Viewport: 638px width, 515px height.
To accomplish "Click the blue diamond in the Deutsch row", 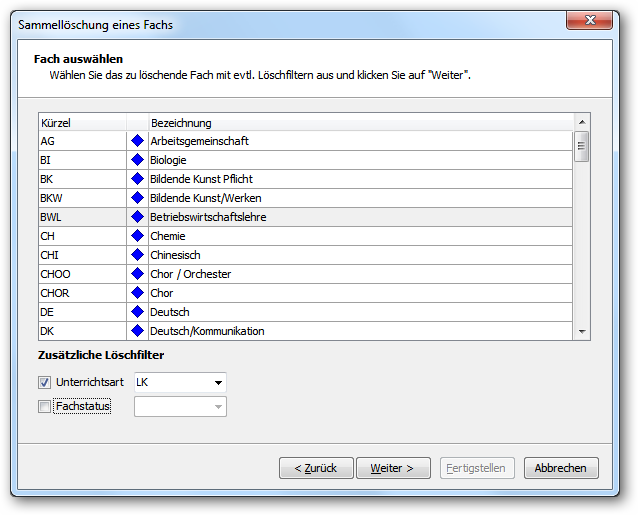I will (138, 312).
